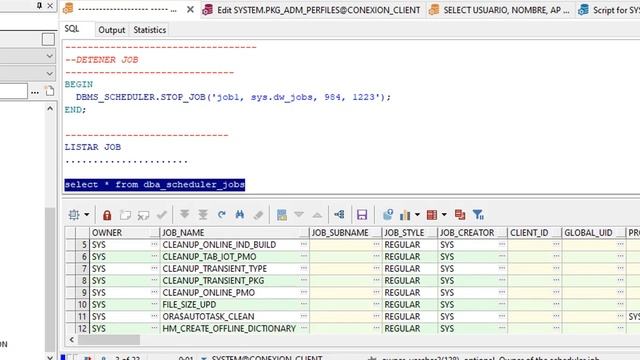Click the blue filter funnel icon

478,215
